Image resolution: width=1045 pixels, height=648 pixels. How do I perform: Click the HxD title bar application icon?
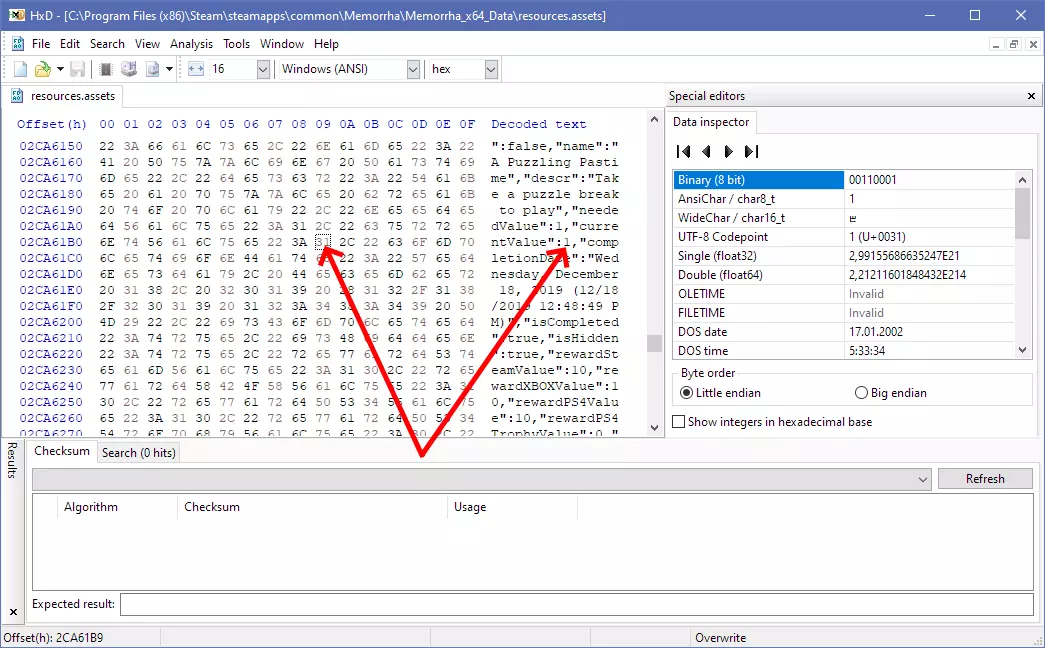[16, 15]
